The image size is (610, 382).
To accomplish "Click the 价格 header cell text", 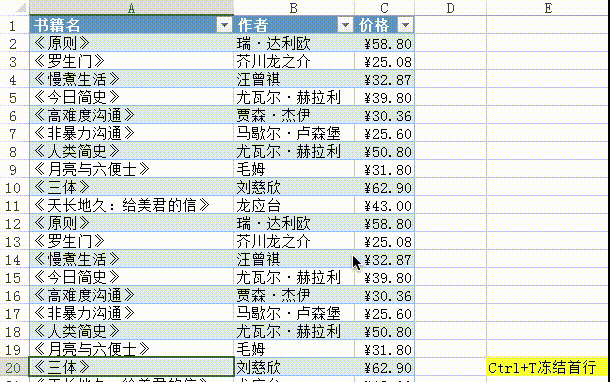I will point(374,25).
